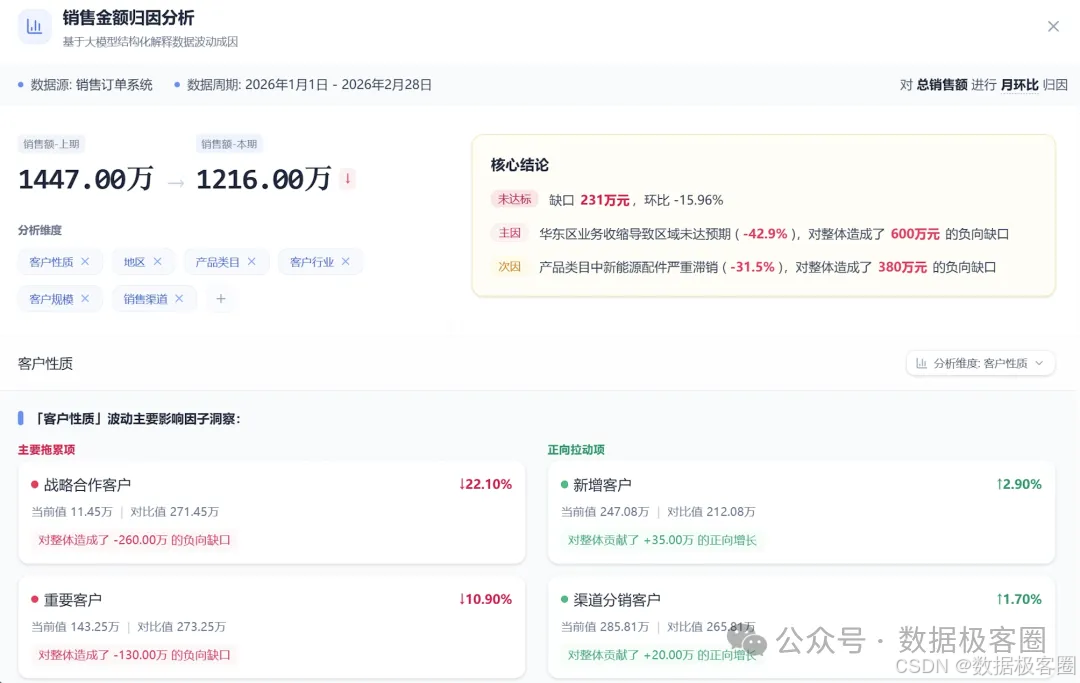Screen dimensions: 1080x683
Task: Click the chart icon in dimension dropdown
Action: pyautogui.click(x=921, y=363)
